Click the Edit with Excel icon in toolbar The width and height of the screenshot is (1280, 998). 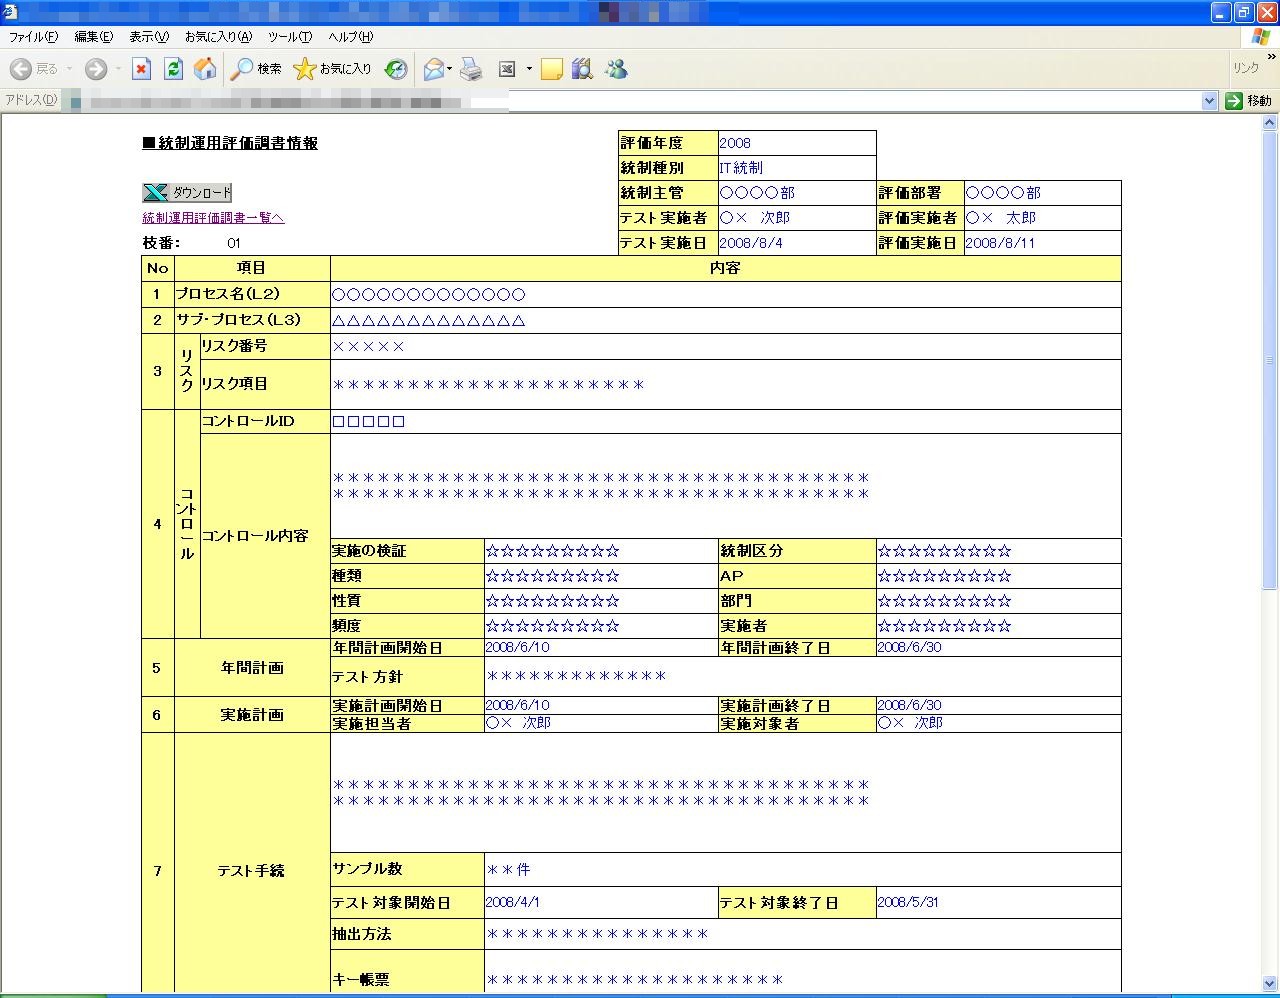tap(507, 69)
